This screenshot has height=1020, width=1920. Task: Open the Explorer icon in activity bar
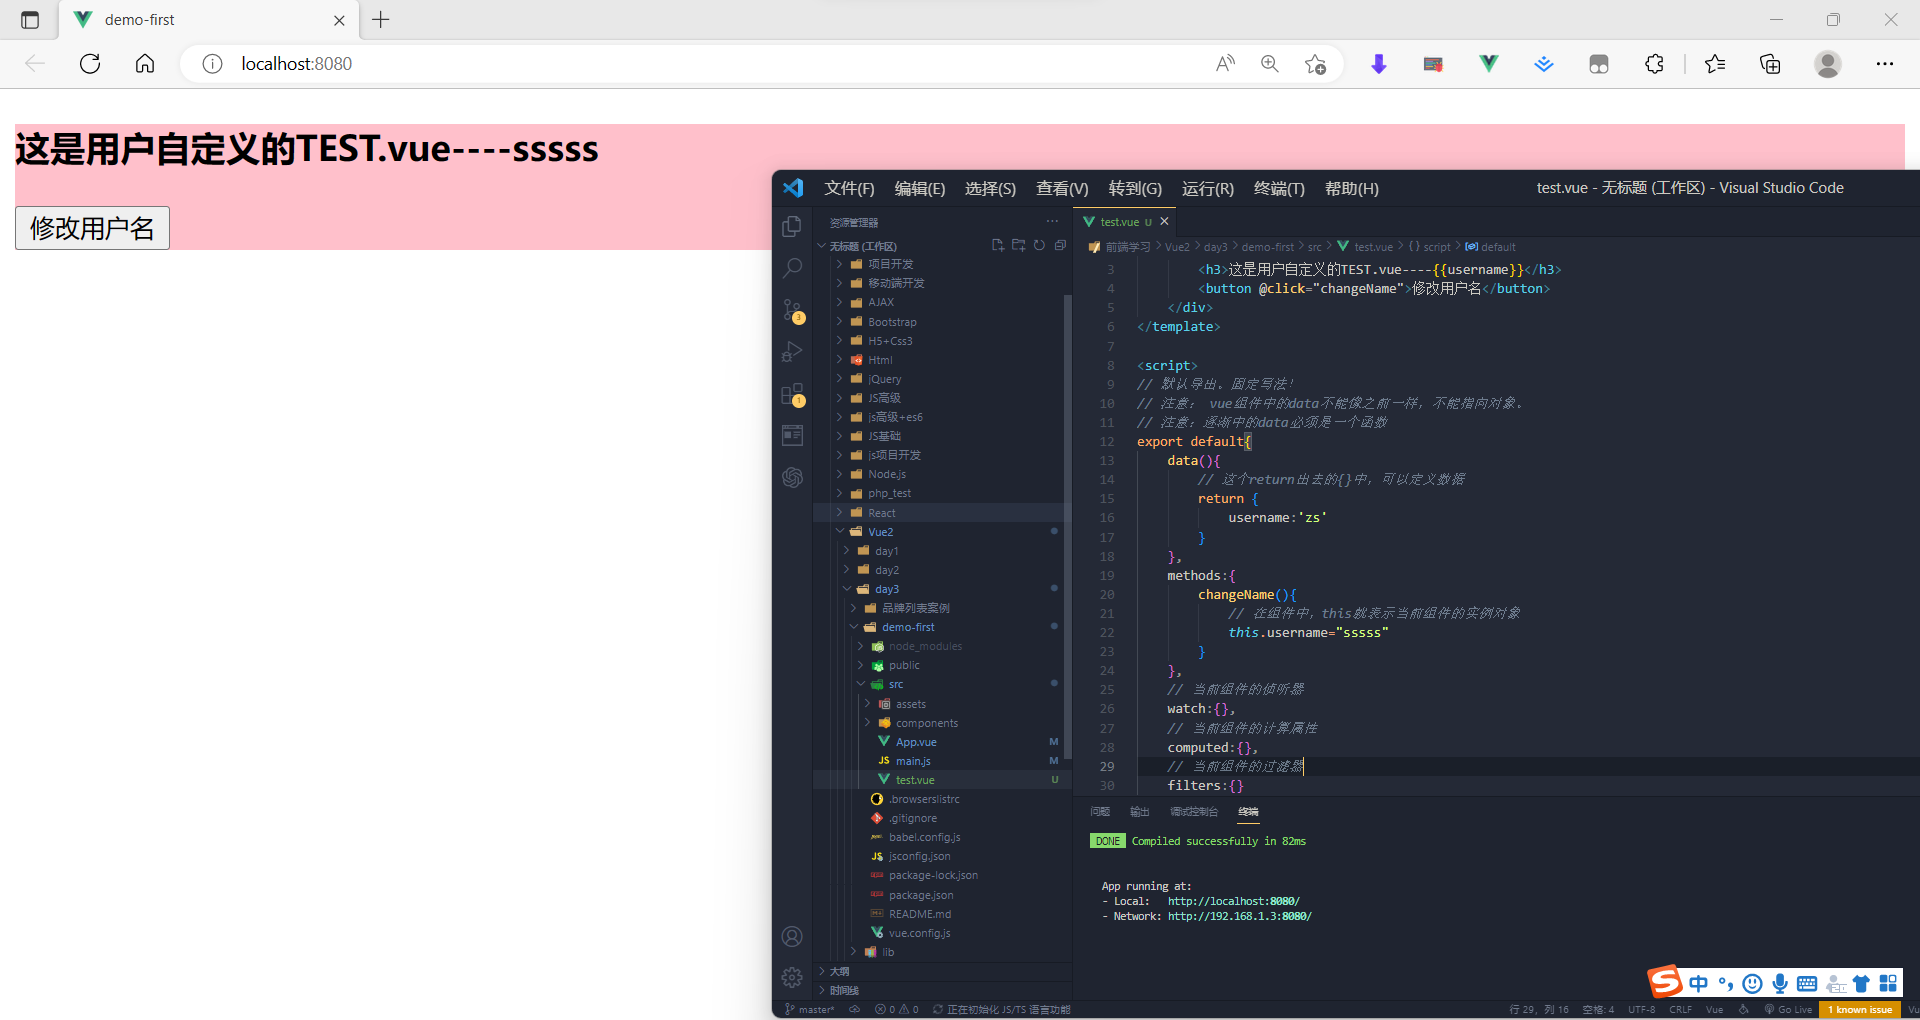(792, 226)
